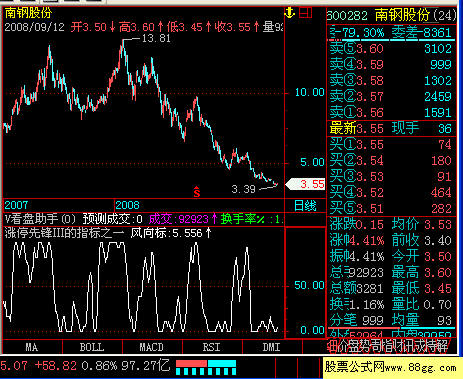Click the 涨跌 0.15 change value
Screen dimensions: 463x379
coord(357,224)
